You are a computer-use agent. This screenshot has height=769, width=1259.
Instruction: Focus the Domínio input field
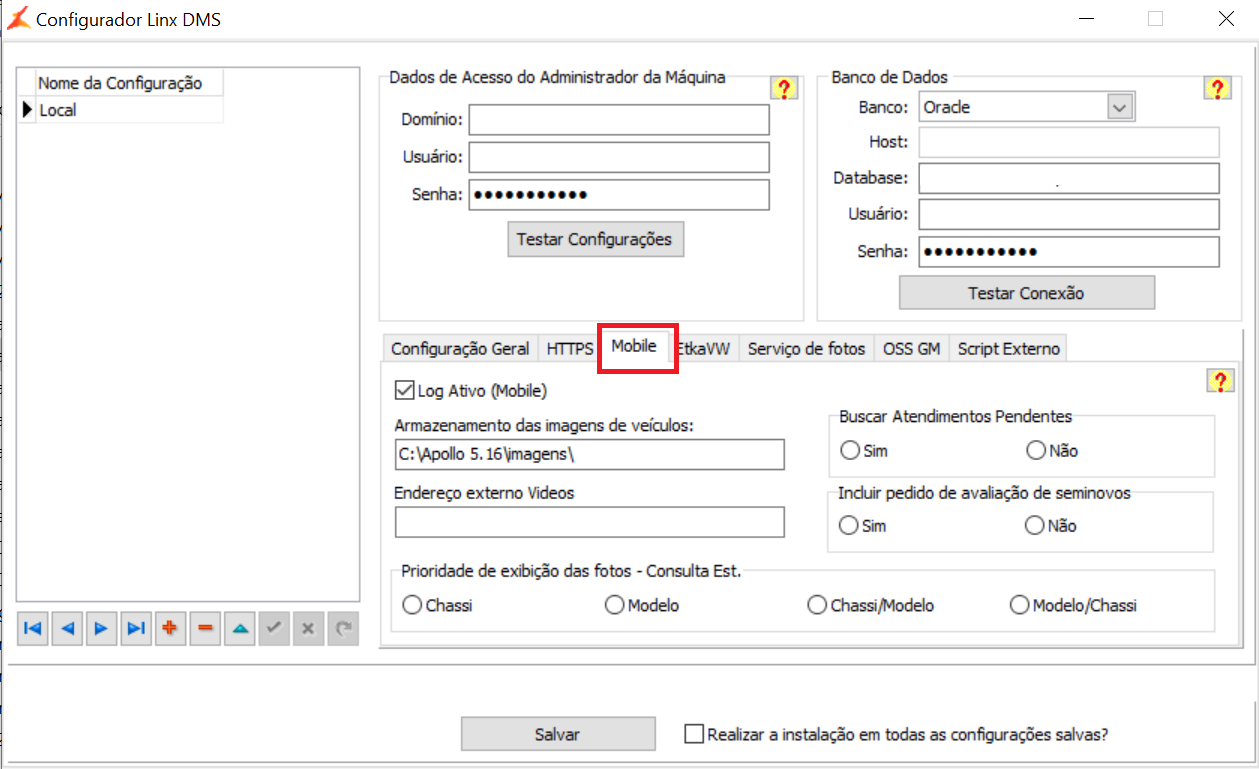(x=619, y=120)
